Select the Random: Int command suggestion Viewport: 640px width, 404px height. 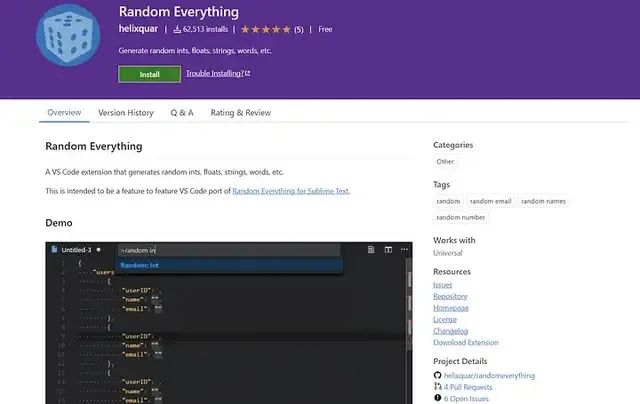coord(229,265)
